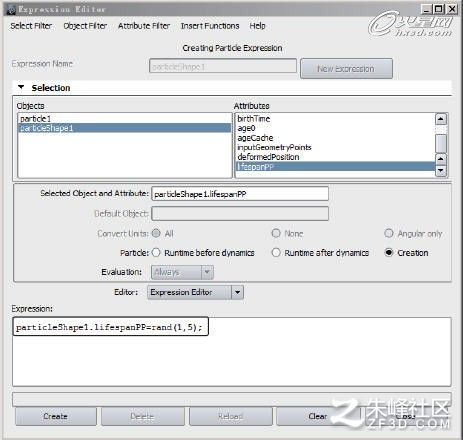
Task: Select Runtime after dynamics radio button
Action: 276,253
